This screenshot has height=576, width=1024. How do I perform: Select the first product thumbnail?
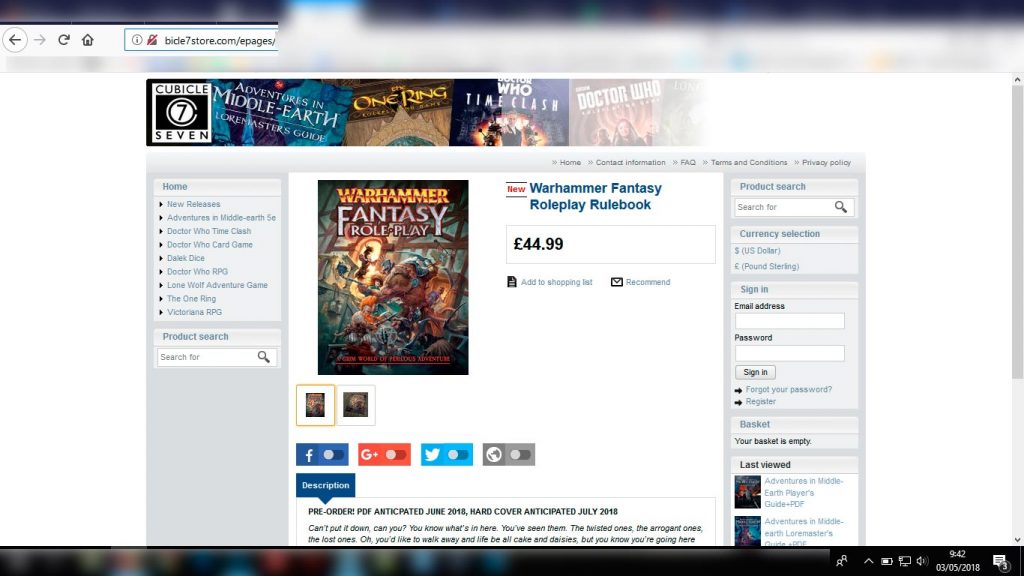[x=315, y=405]
